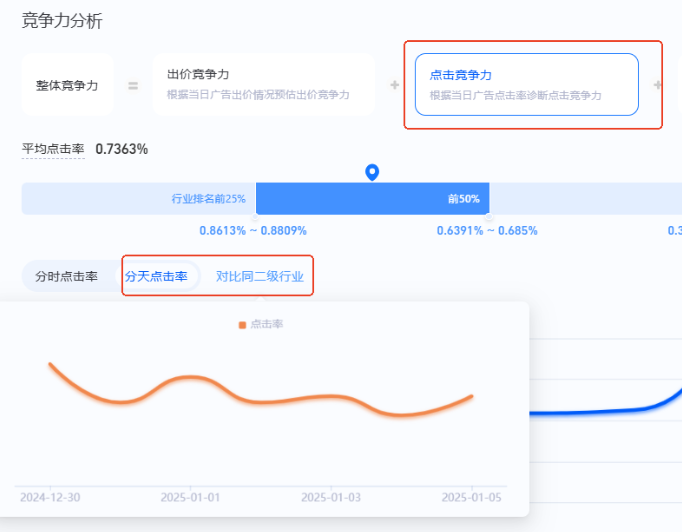Click the 前50% blue bar segment
682x532 pixels.
[372, 198]
